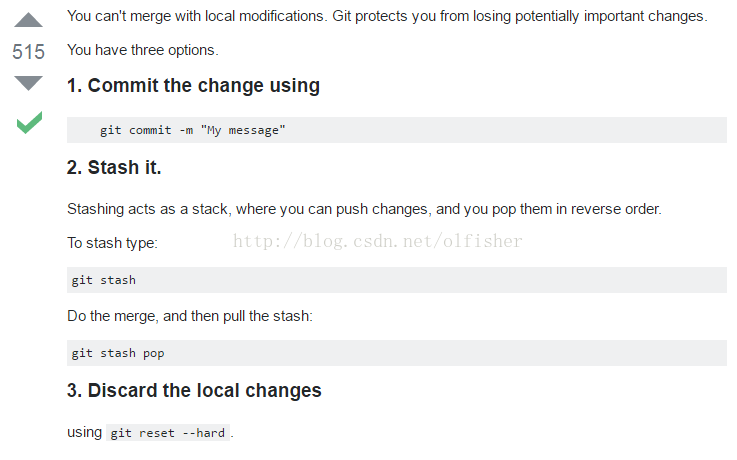Upvote the answer with the up arrow
Screen dimensions: 737x460
click(29, 19)
